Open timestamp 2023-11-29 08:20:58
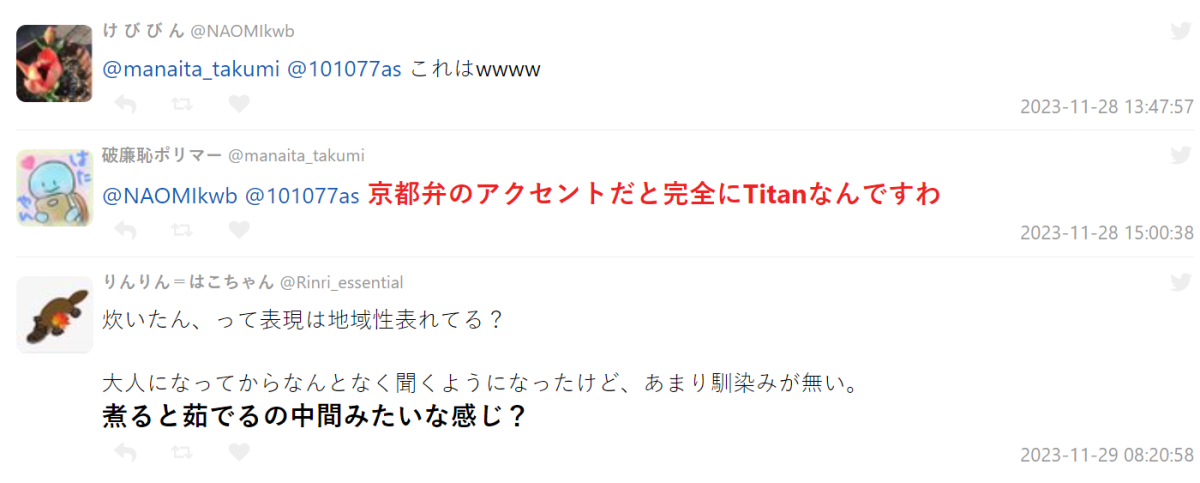 click(1107, 455)
